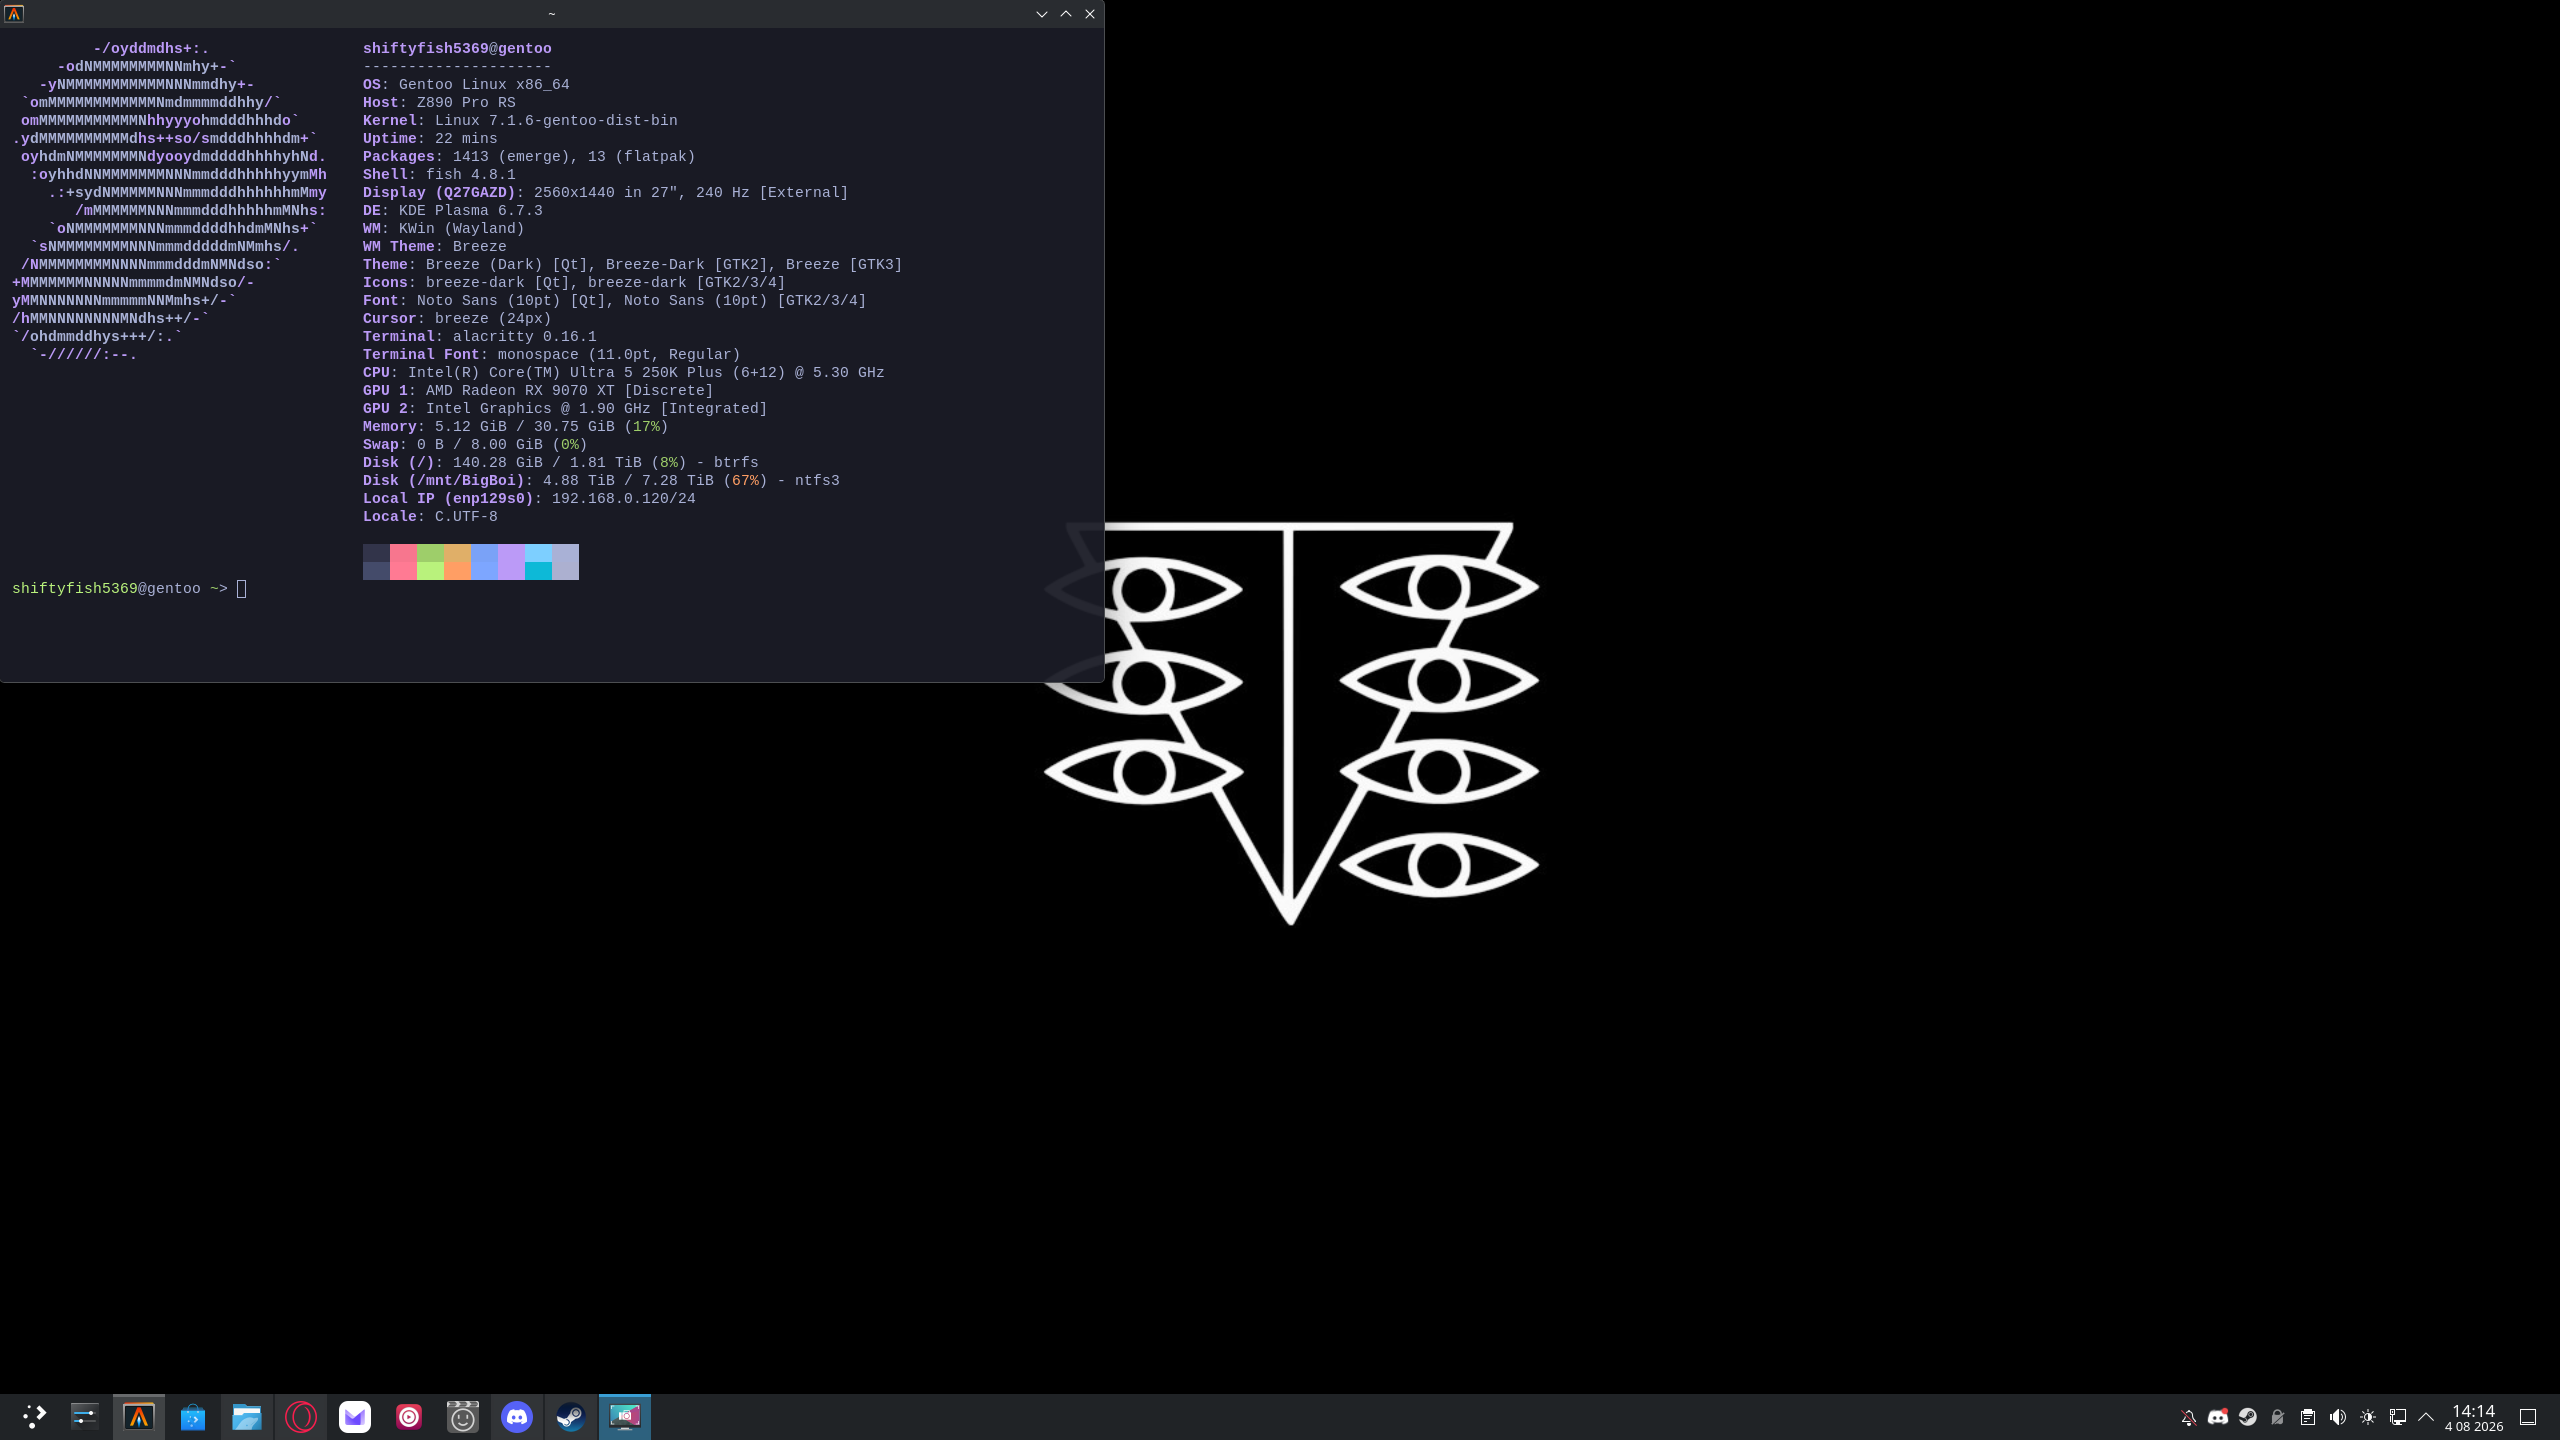2560x1440 pixels.
Task: Open the clock showing 14:14
Action: [x=2474, y=1411]
